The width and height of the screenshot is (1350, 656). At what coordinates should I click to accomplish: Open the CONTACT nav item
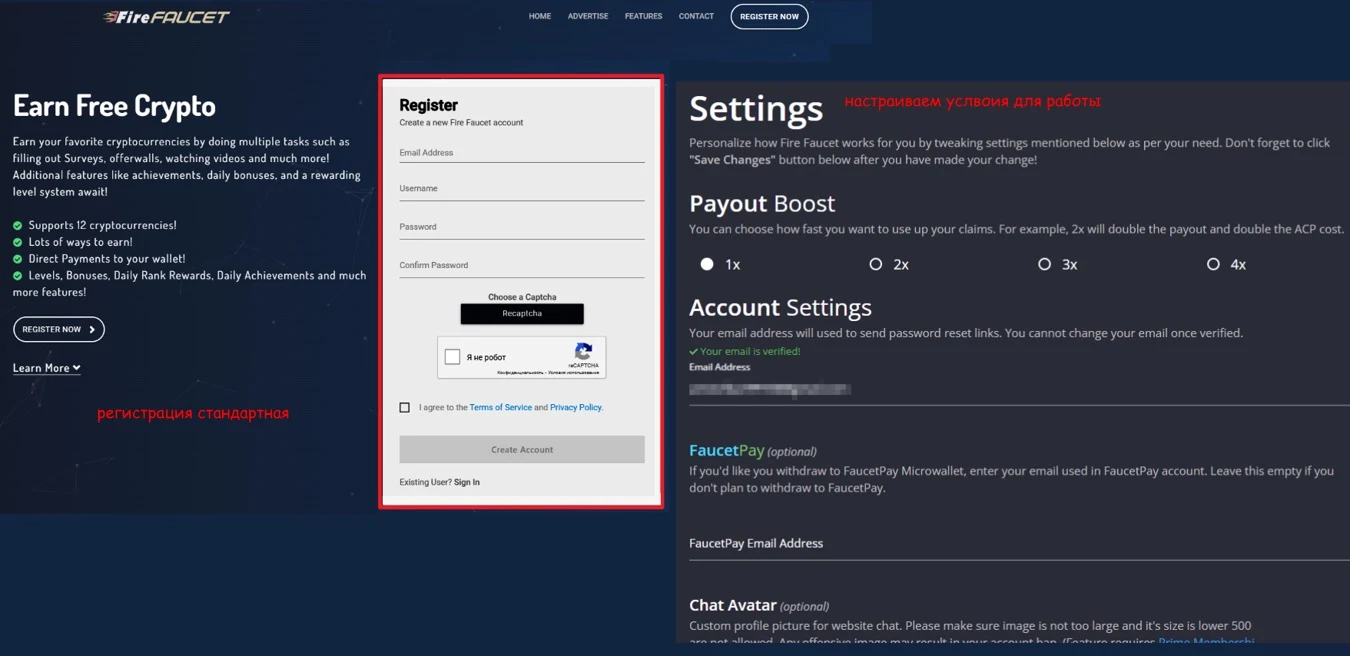click(x=696, y=16)
